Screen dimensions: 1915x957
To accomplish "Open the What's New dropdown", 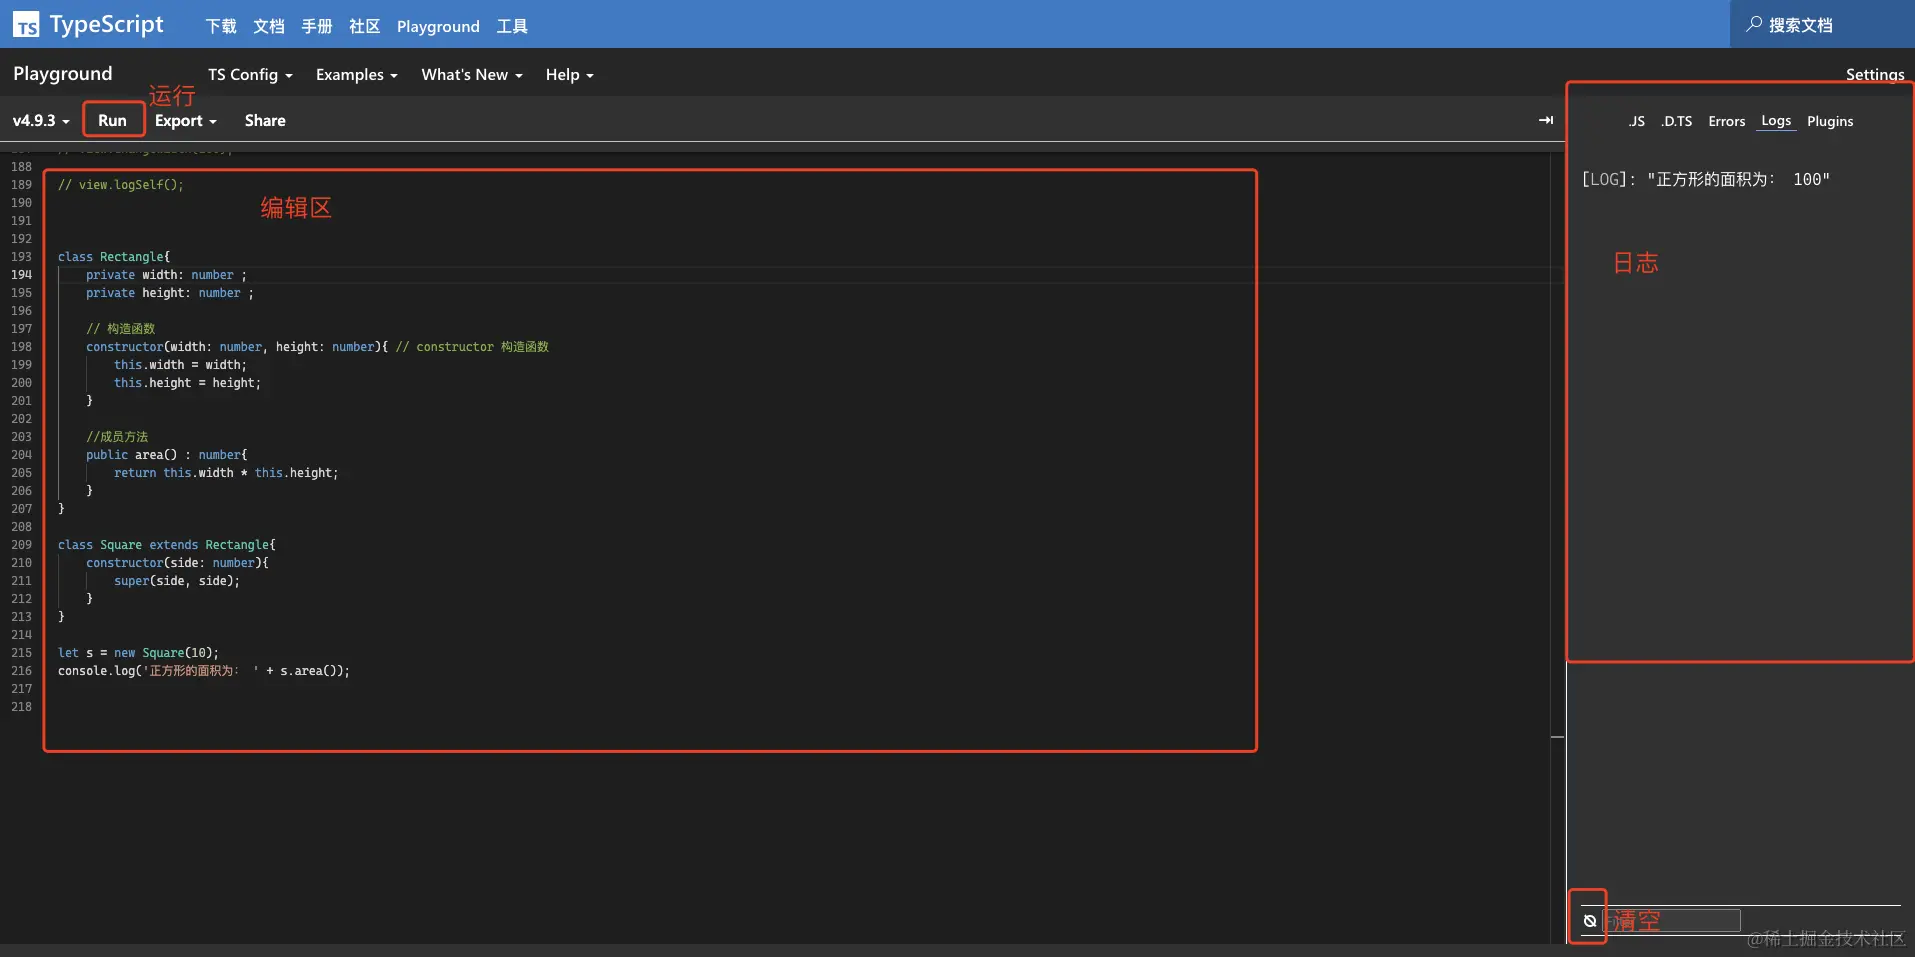I will [472, 75].
